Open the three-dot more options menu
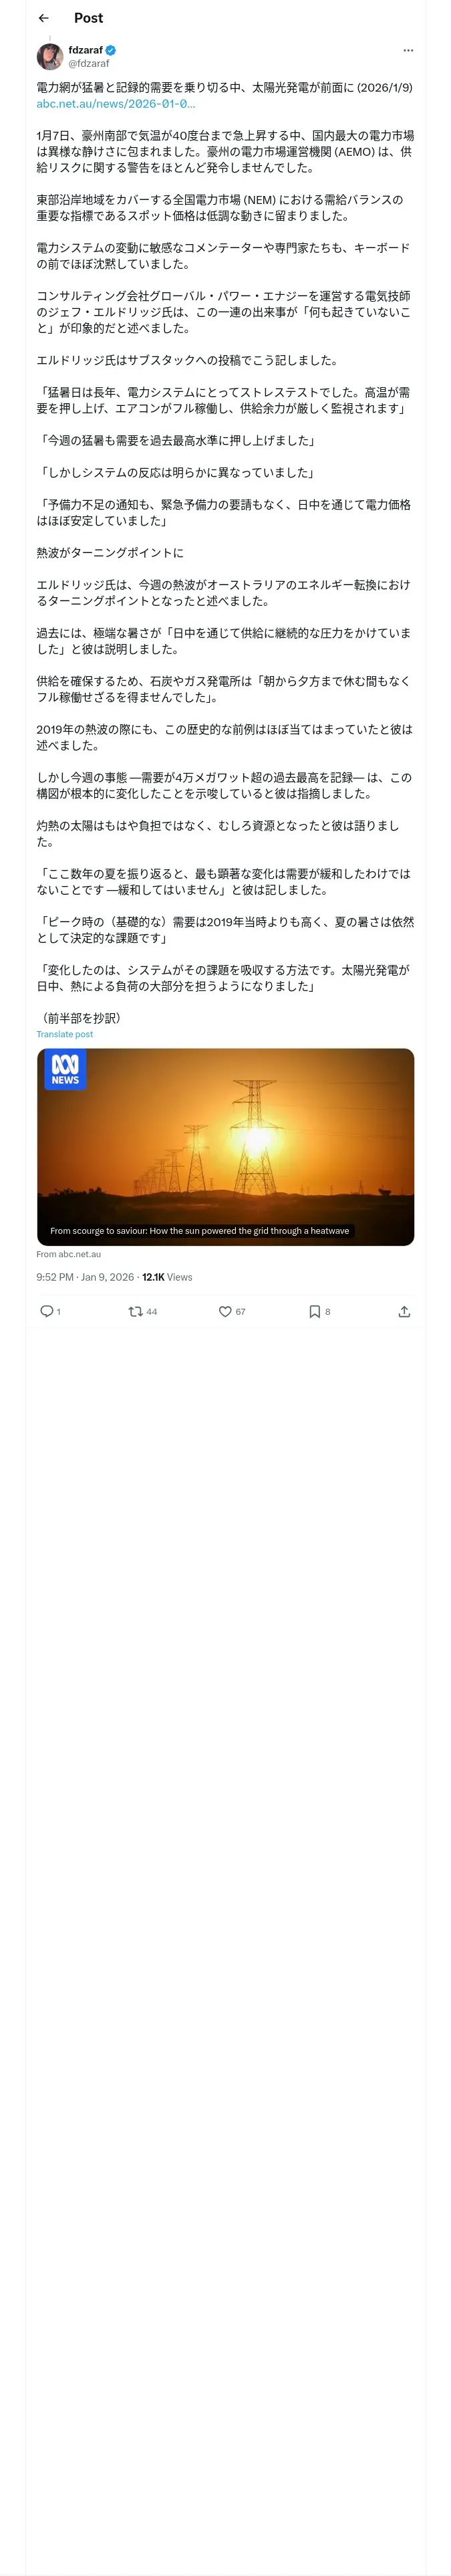Viewport: 451px width, 2576px height. (407, 50)
